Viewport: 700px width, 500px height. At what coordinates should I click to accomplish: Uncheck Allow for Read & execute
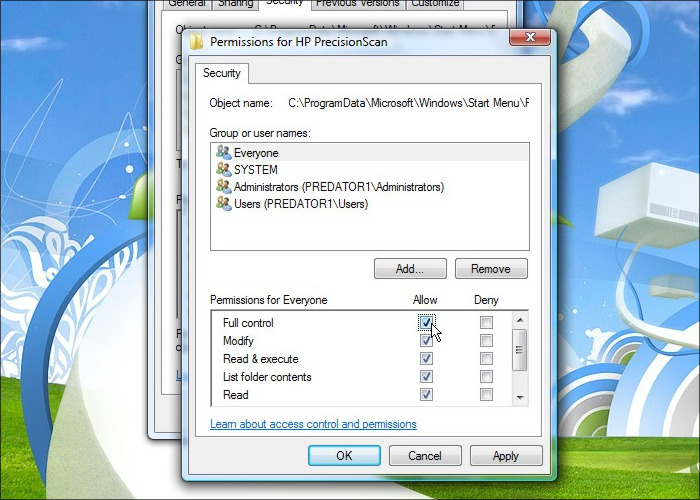click(x=427, y=359)
